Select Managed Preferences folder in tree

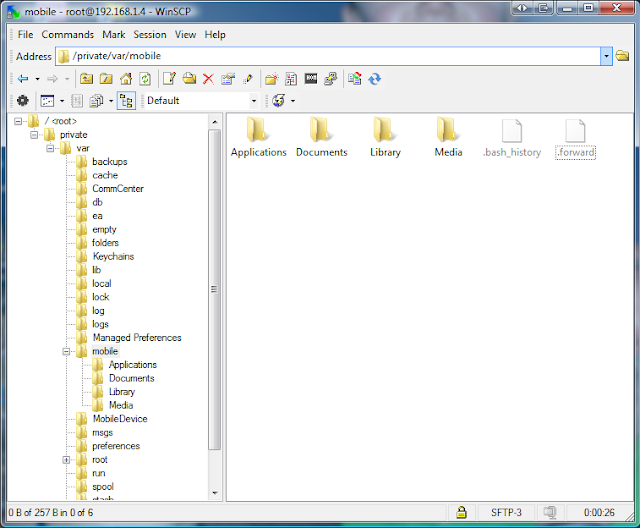pos(137,337)
